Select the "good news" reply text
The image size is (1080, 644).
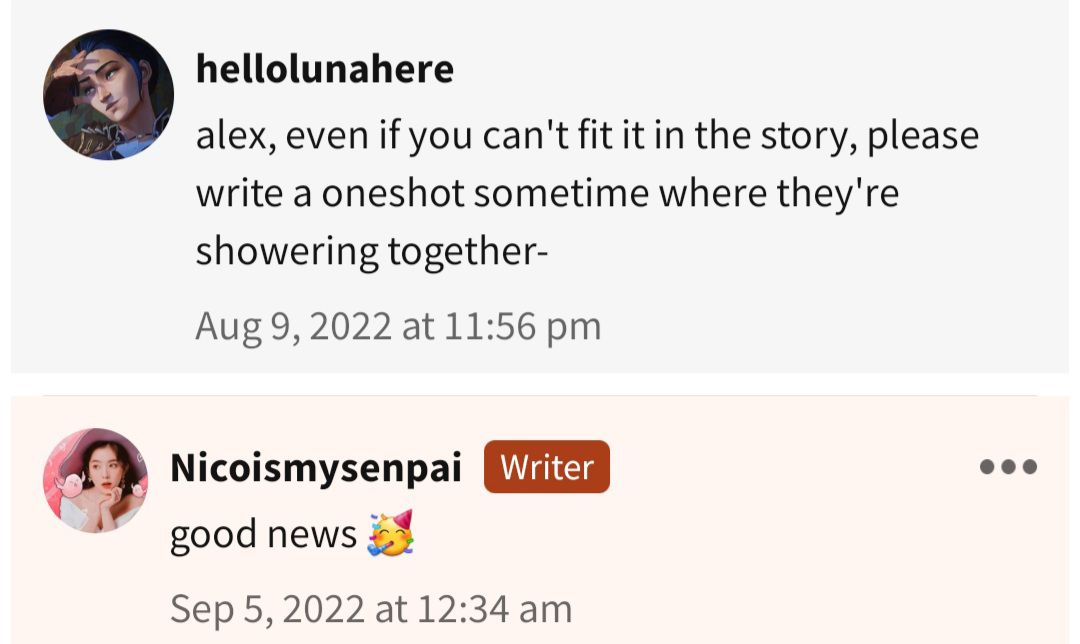(263, 535)
